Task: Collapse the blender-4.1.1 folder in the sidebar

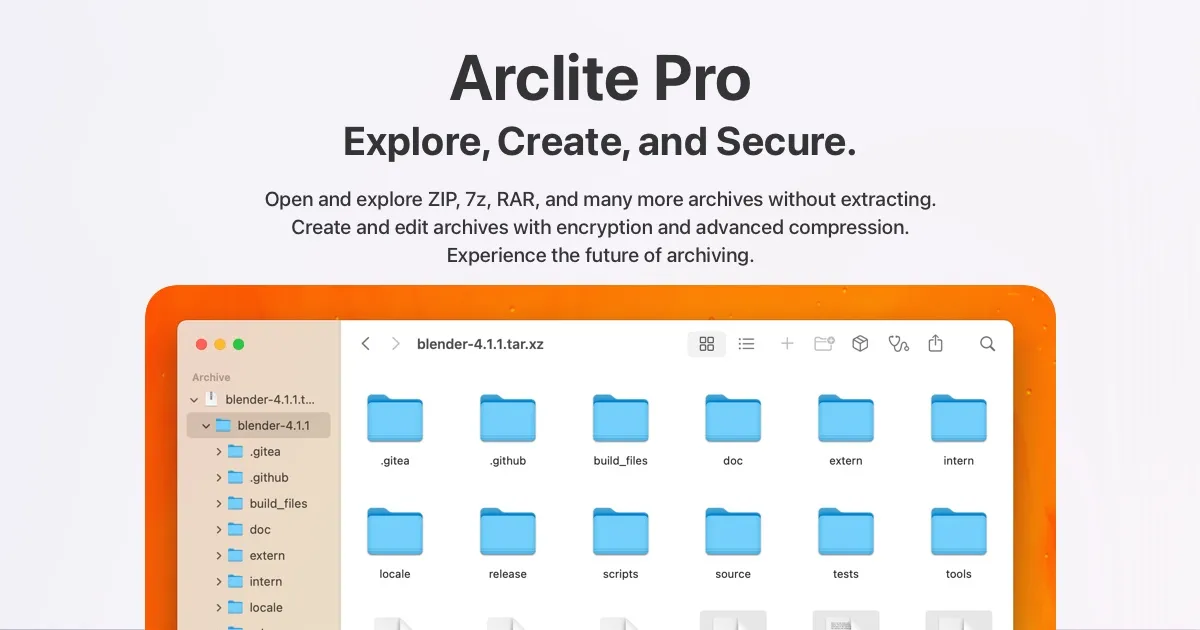Action: click(205, 425)
